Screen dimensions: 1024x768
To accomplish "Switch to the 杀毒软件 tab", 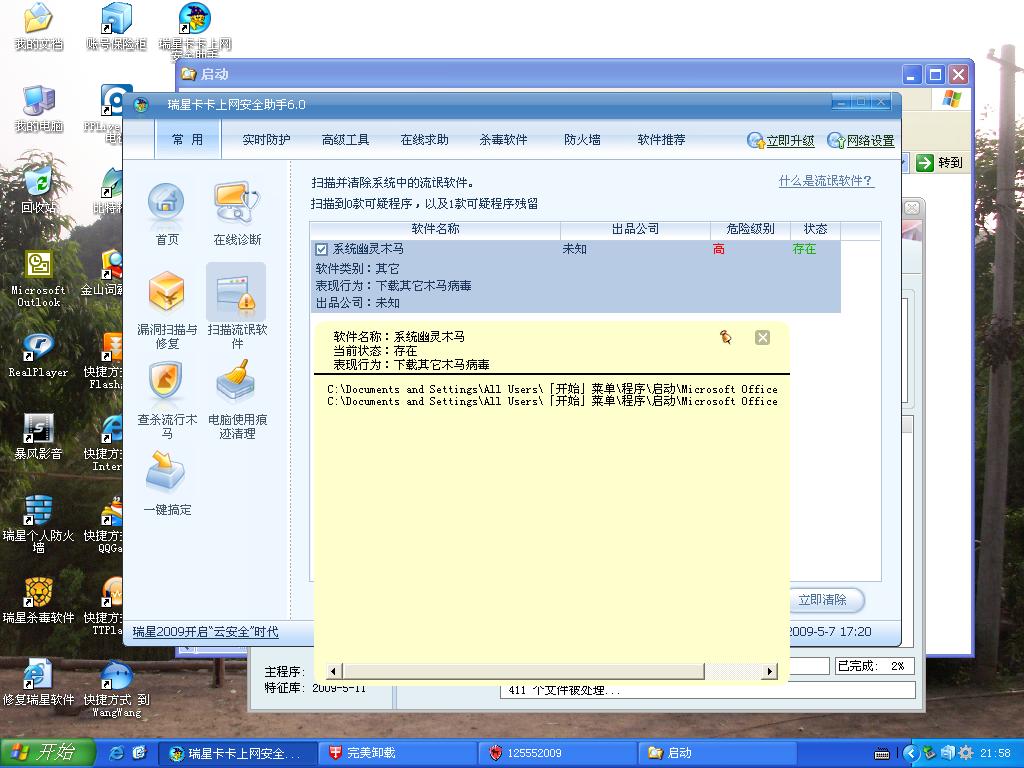I will [x=503, y=140].
